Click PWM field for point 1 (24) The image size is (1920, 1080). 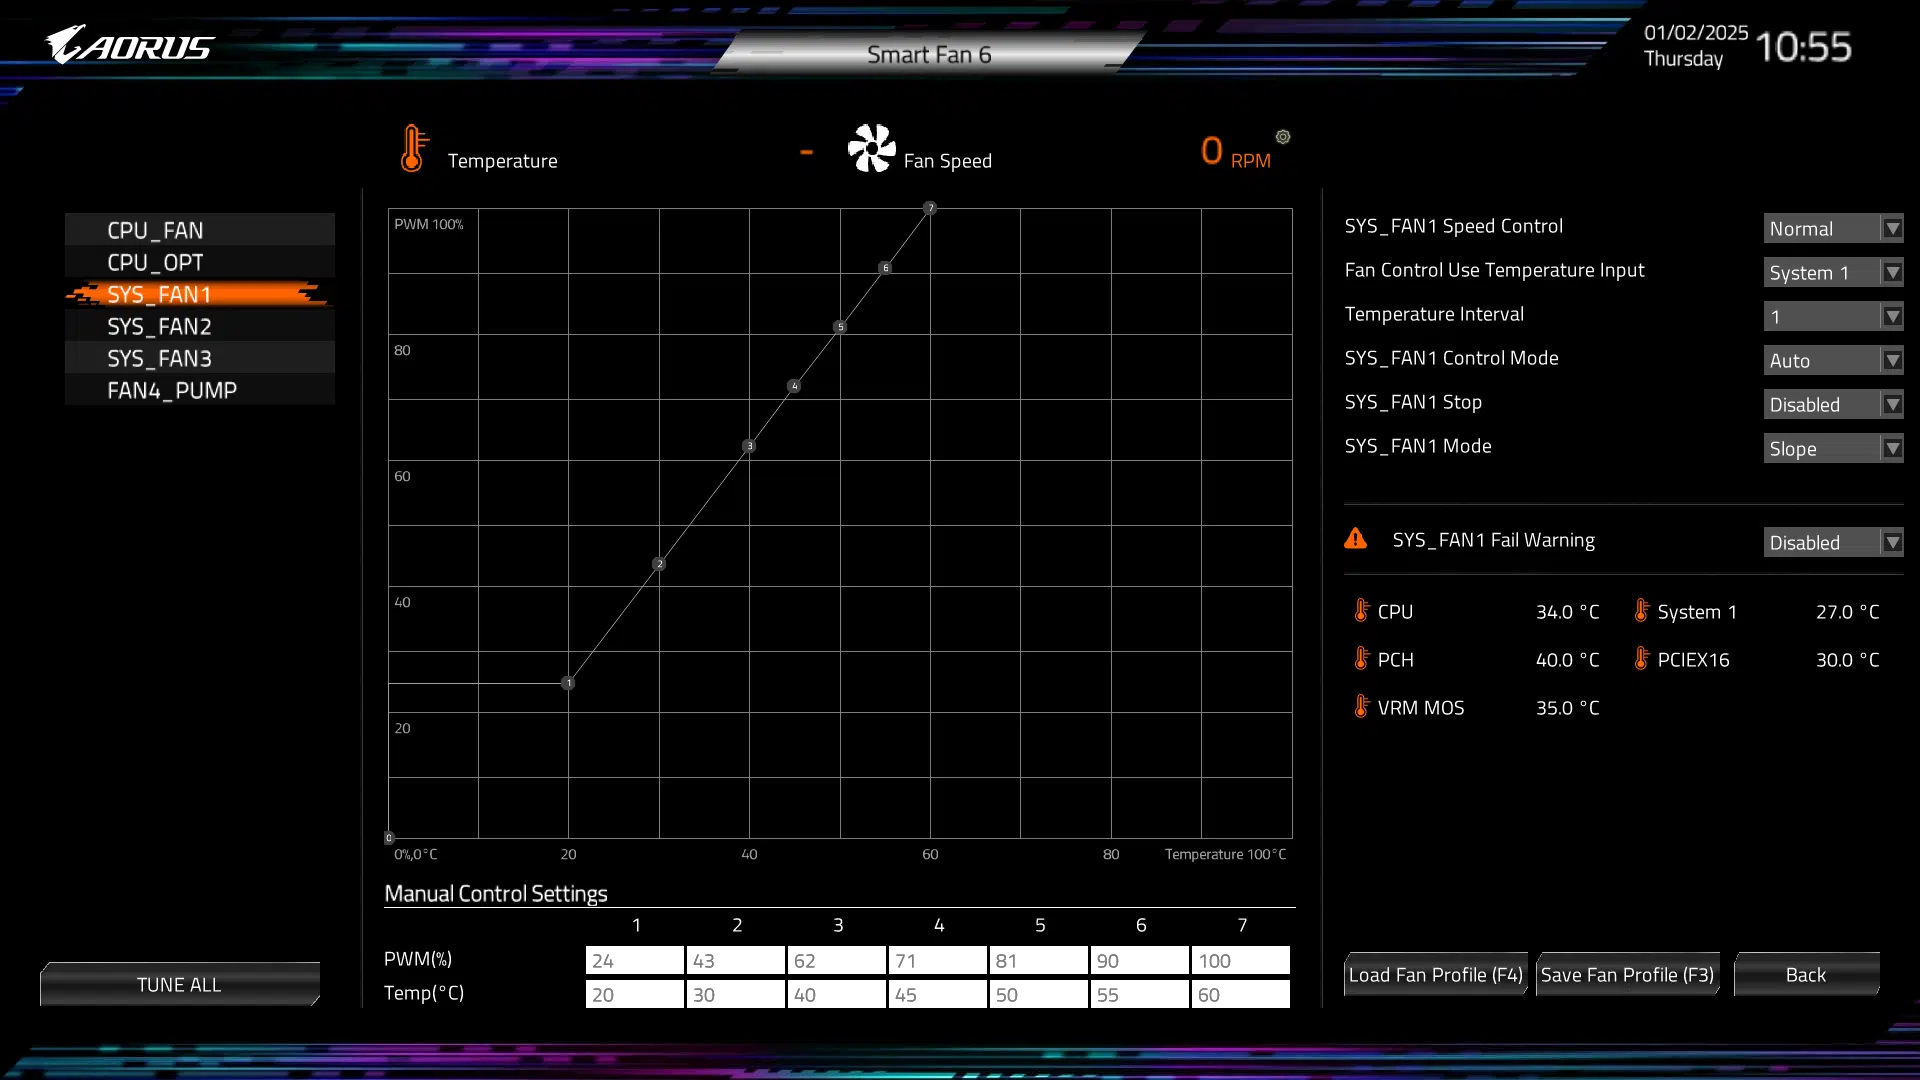[635, 960]
